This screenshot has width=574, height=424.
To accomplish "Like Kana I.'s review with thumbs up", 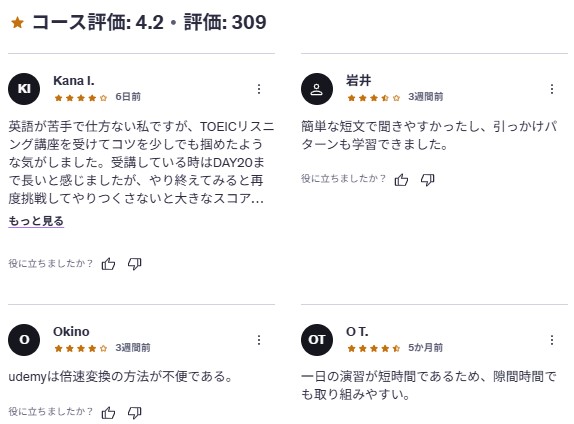I will point(108,264).
